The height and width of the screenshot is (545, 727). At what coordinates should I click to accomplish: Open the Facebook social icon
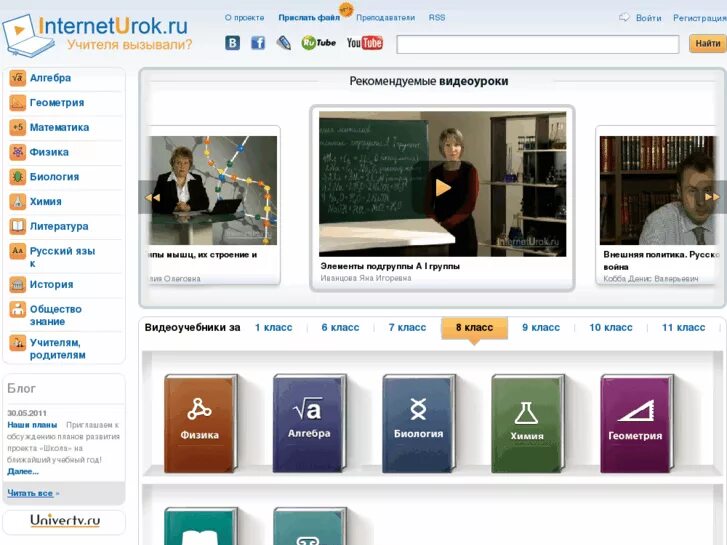[x=258, y=43]
